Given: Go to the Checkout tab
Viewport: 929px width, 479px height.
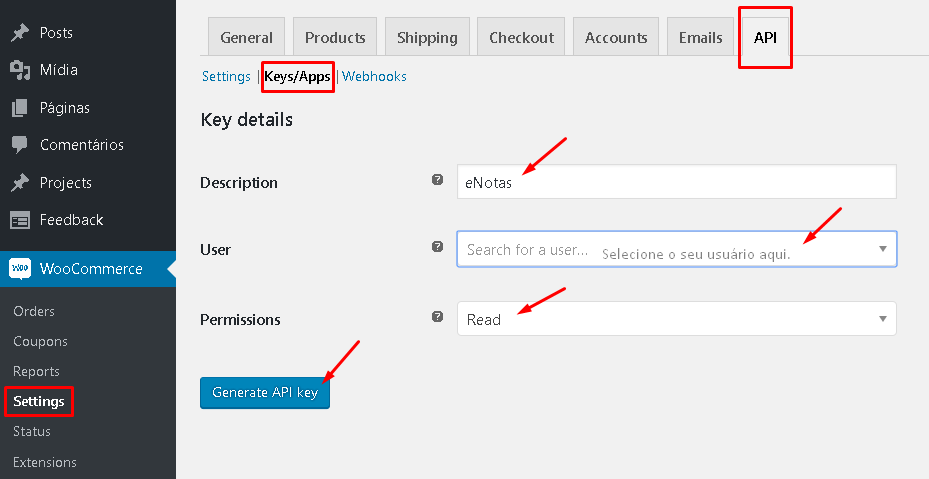Looking at the screenshot, I should click(x=521, y=37).
